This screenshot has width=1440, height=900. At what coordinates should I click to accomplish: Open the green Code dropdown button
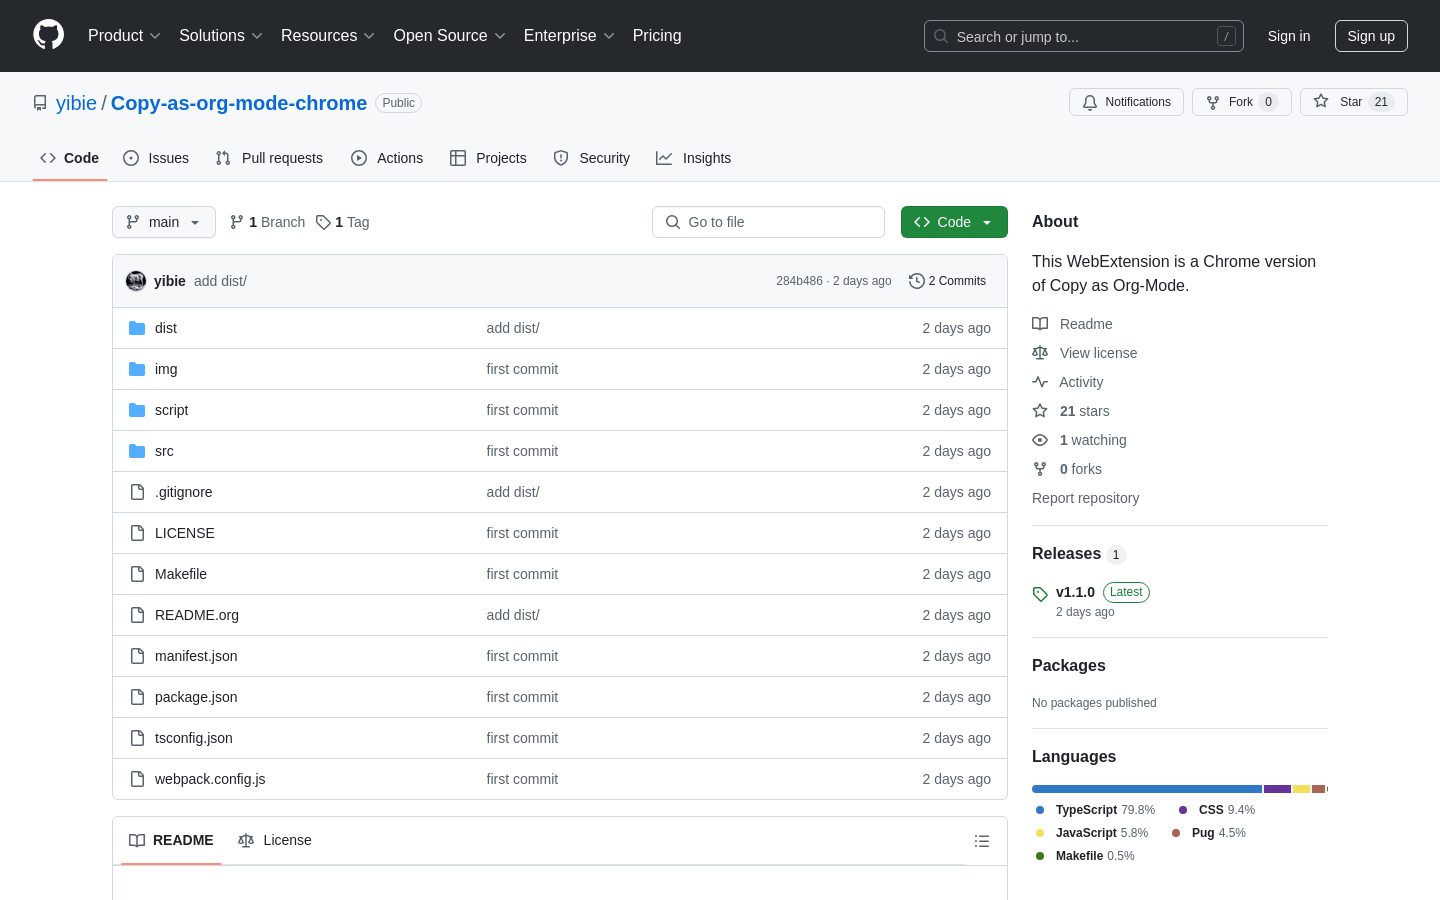[x=954, y=222]
